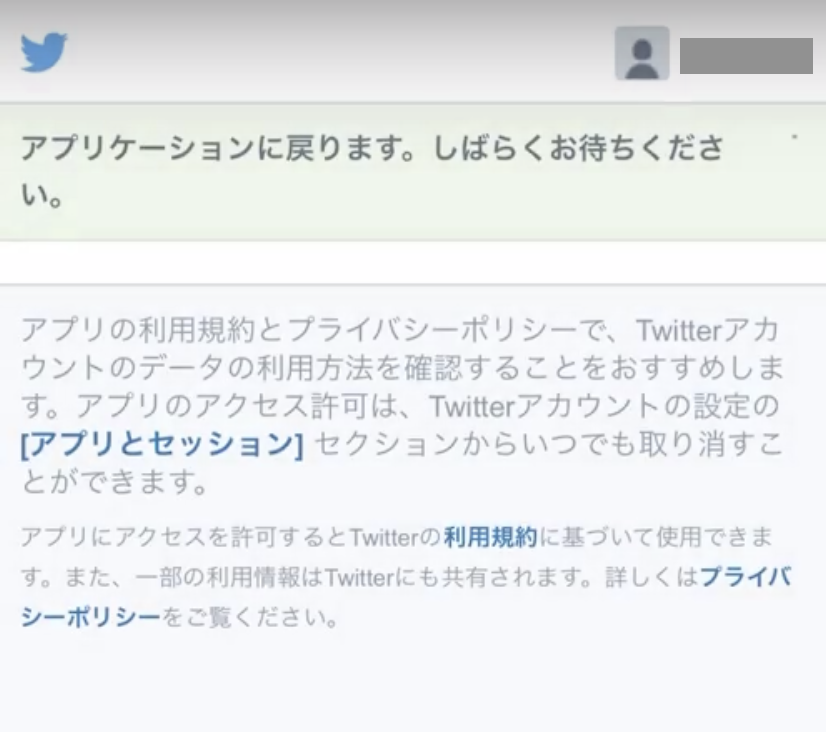Click the text アプリにアクセスを許可すると
Image resolution: width=826 pixels, height=732 pixels.
183,538
